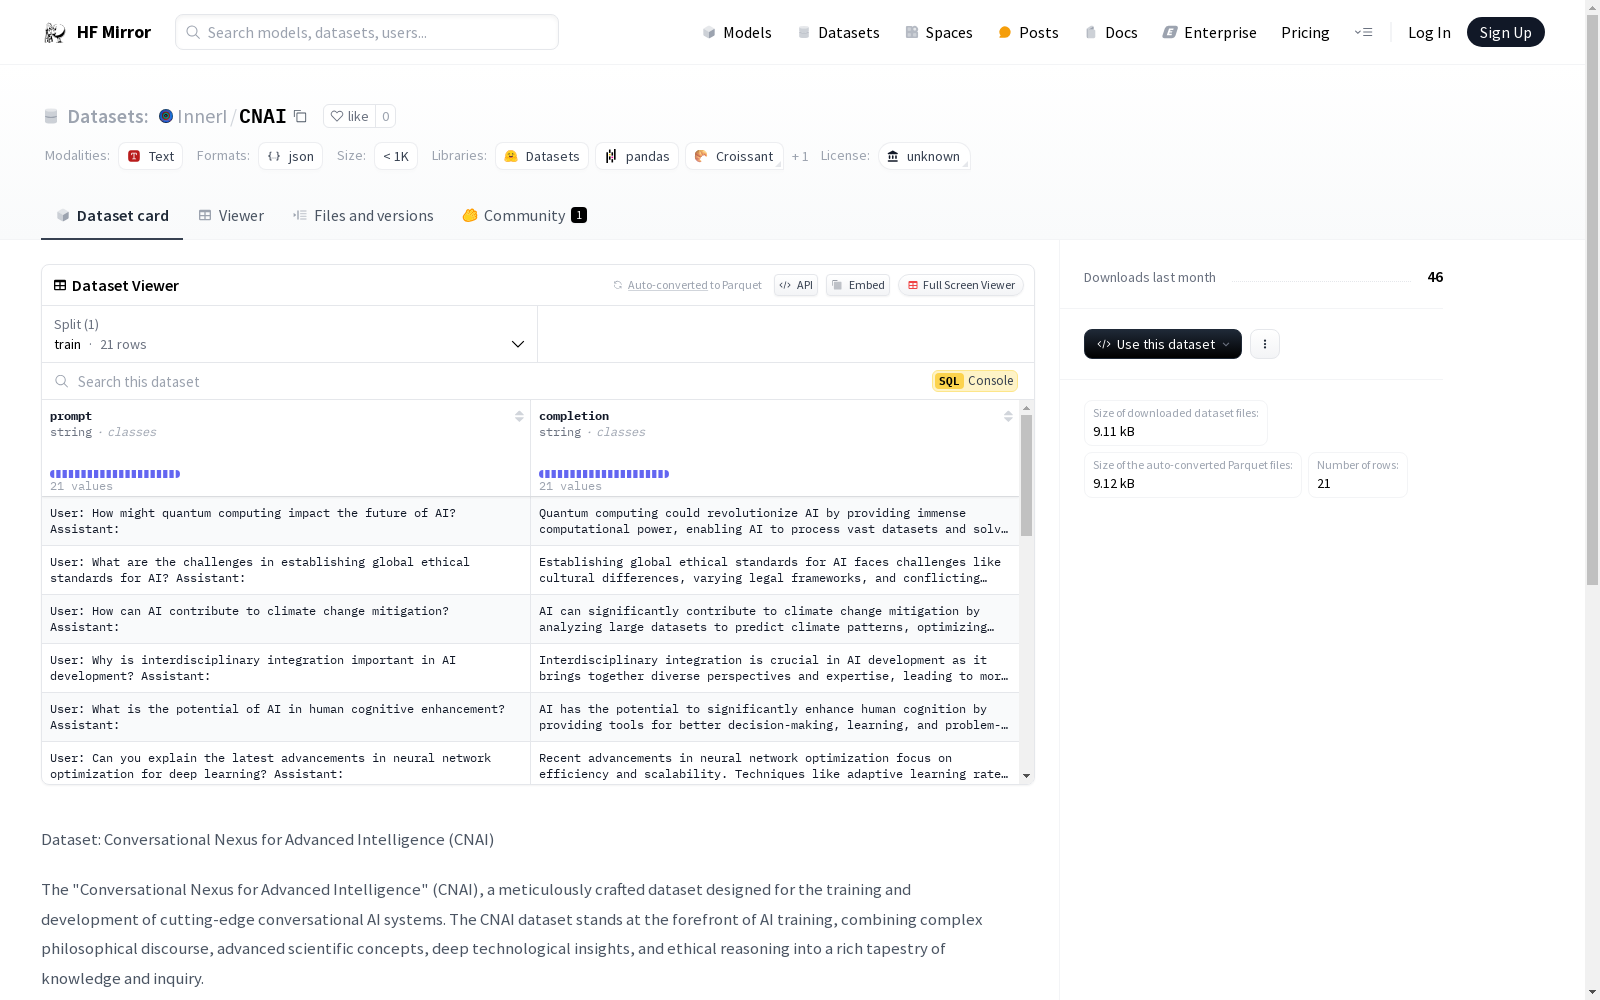1600x1000 pixels.
Task: Select the quantum computing prompt row
Action: pos(286,521)
